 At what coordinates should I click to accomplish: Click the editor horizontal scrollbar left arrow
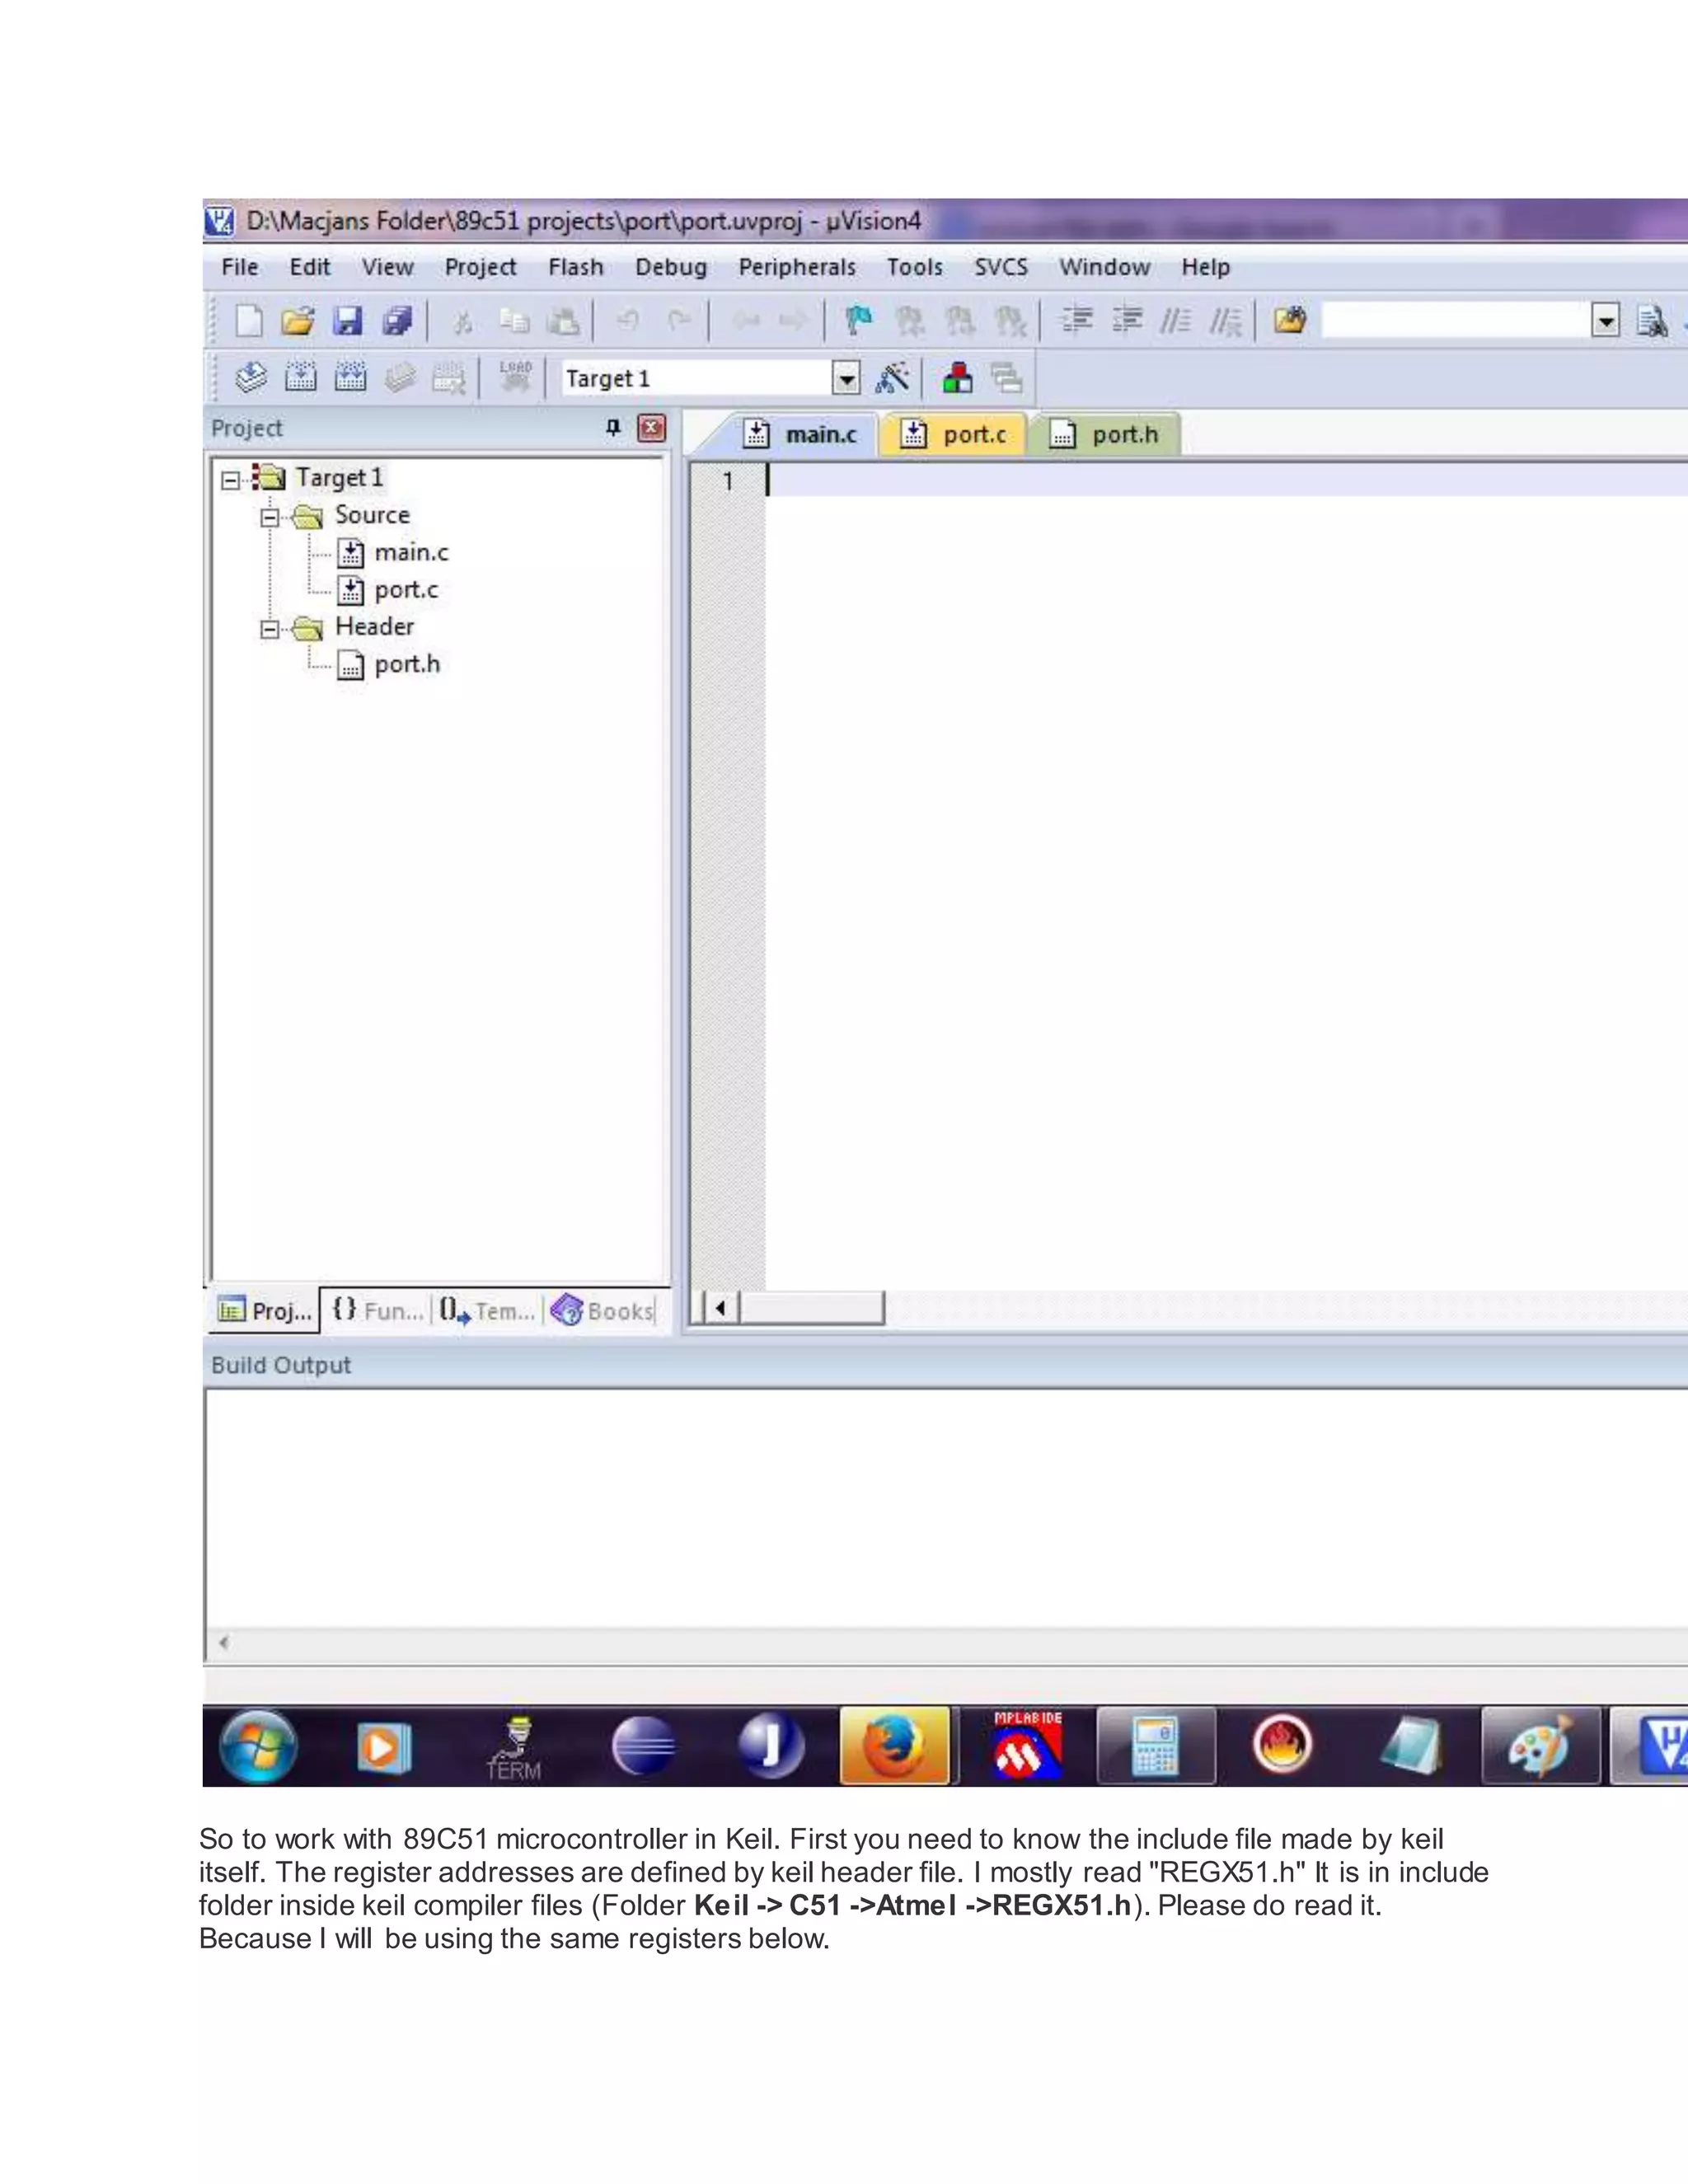tap(720, 1308)
